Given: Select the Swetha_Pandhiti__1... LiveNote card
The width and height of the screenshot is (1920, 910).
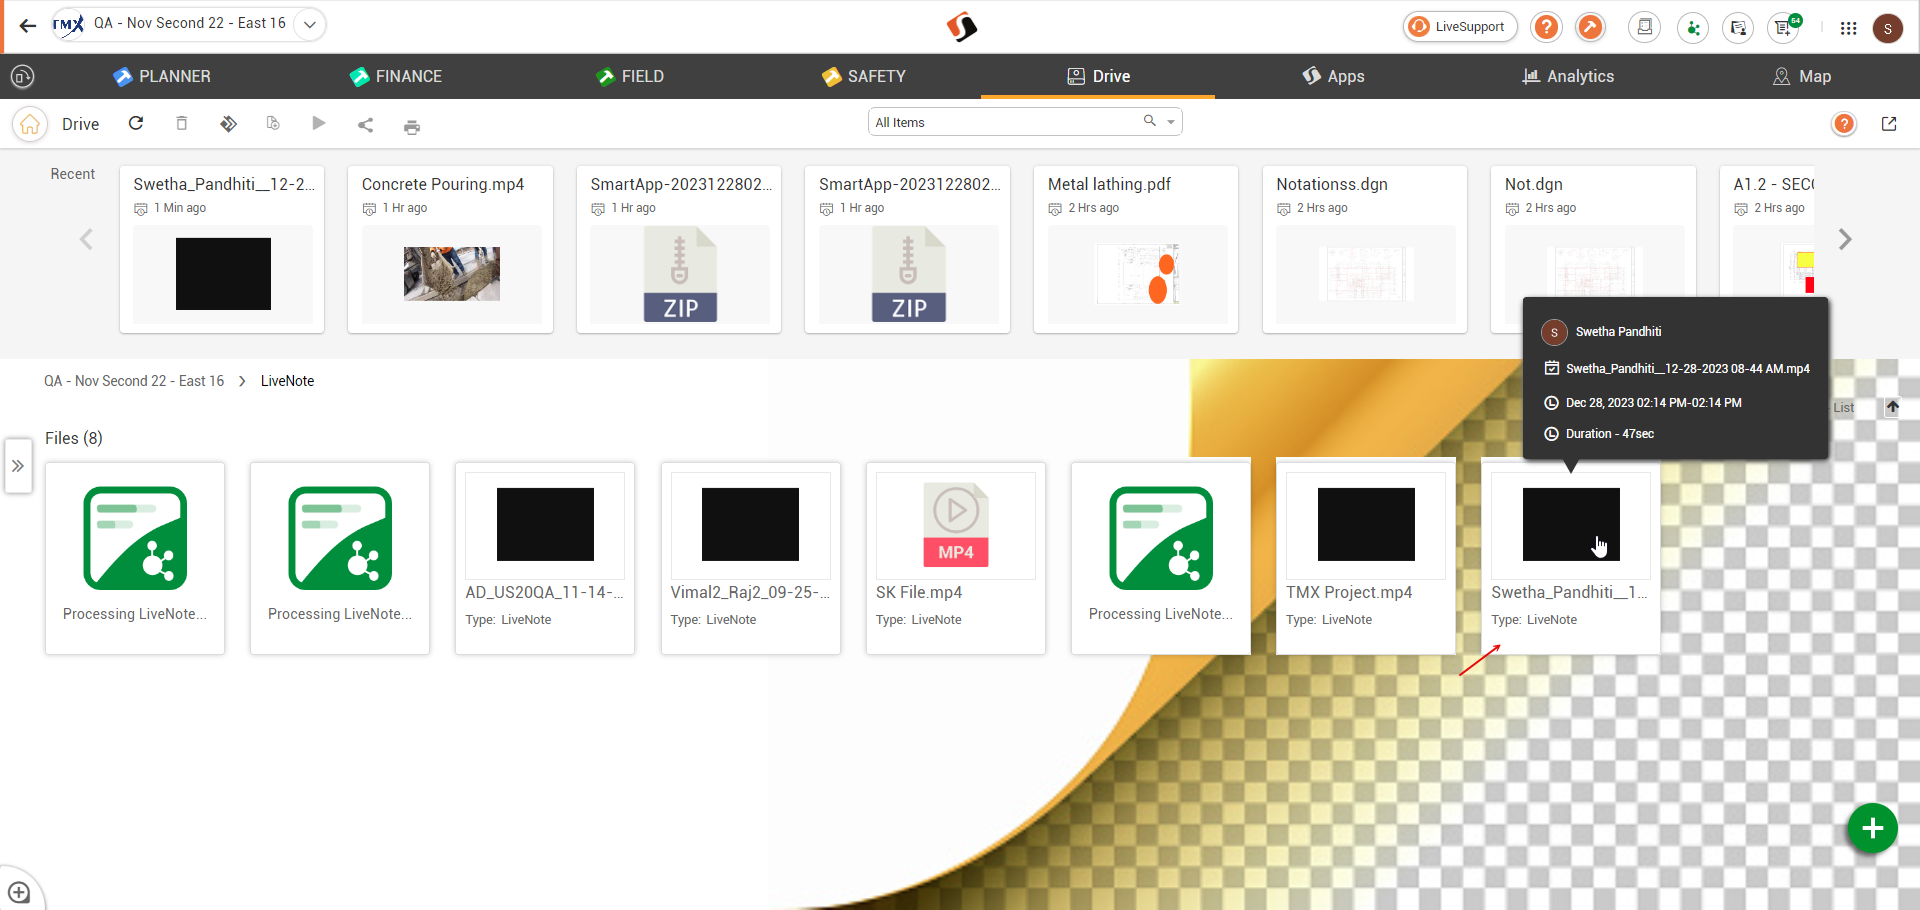Looking at the screenshot, I should click(1570, 558).
